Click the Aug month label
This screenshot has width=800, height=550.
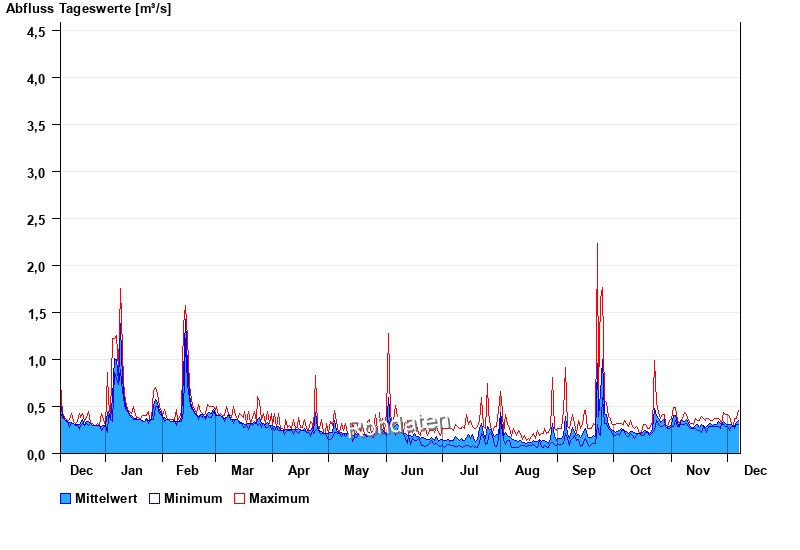pos(527,471)
